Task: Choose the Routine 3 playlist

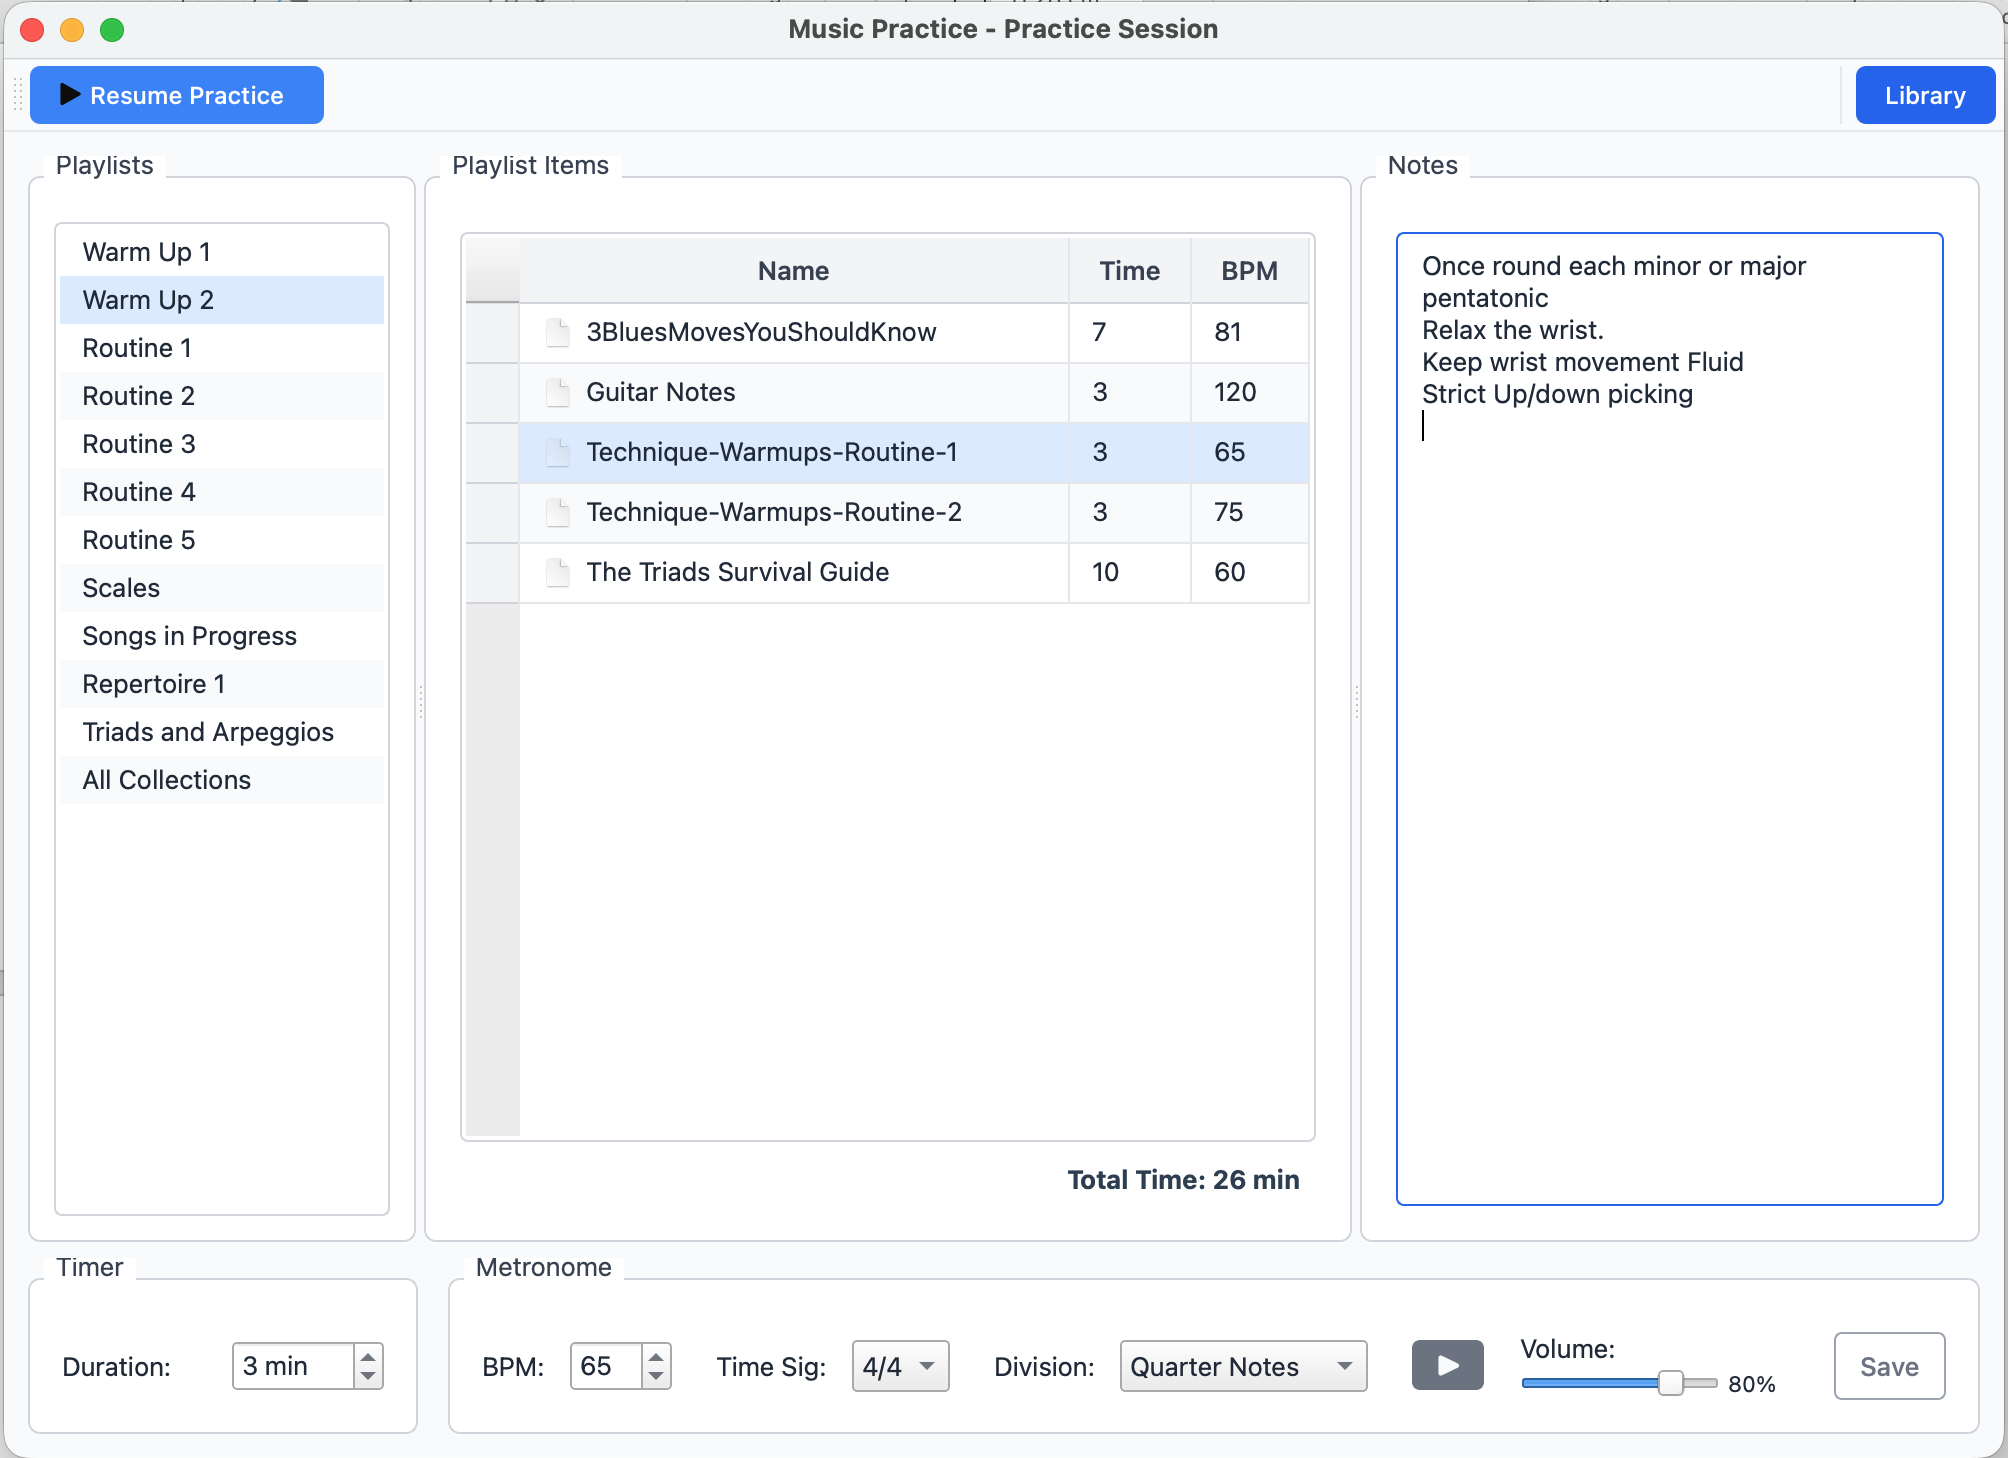Action: 222,444
